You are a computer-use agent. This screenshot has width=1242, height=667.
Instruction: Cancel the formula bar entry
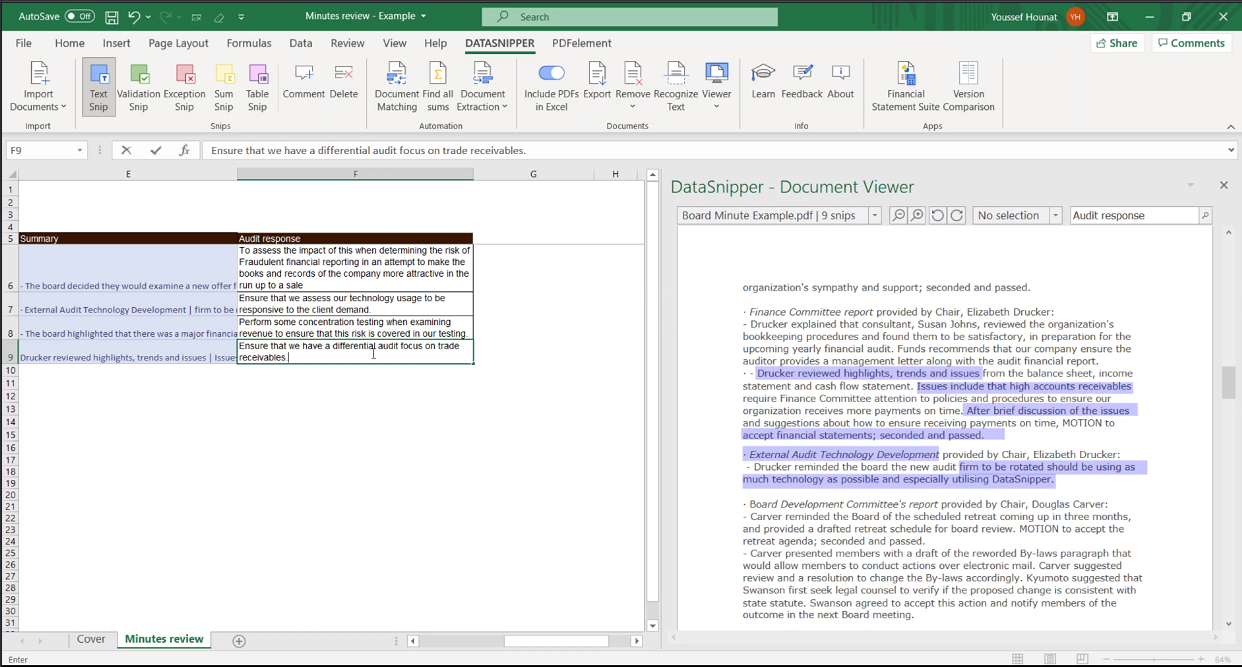click(126, 150)
